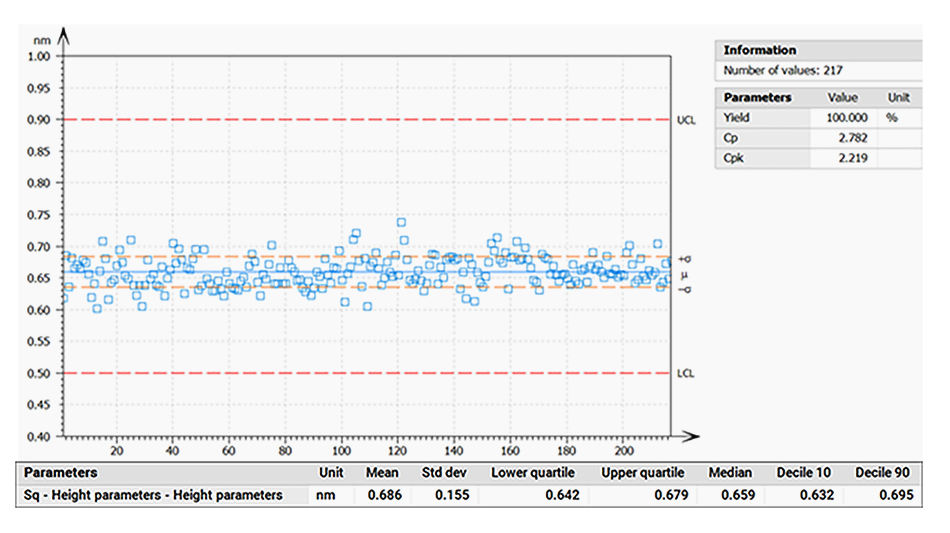The image size is (950, 533).
Task: Click the Median column header
Action: tap(730, 473)
